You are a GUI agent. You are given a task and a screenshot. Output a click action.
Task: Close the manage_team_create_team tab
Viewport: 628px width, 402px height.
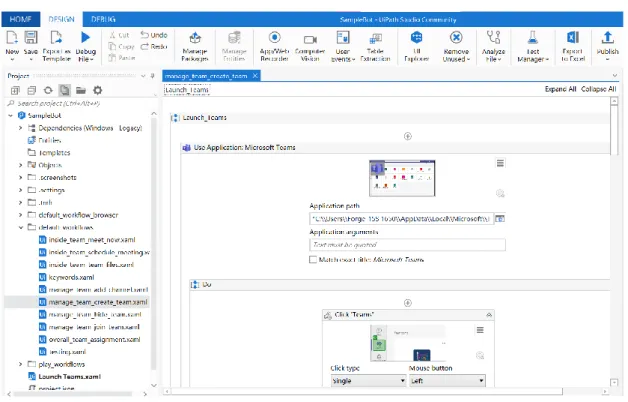pyautogui.click(x=255, y=76)
